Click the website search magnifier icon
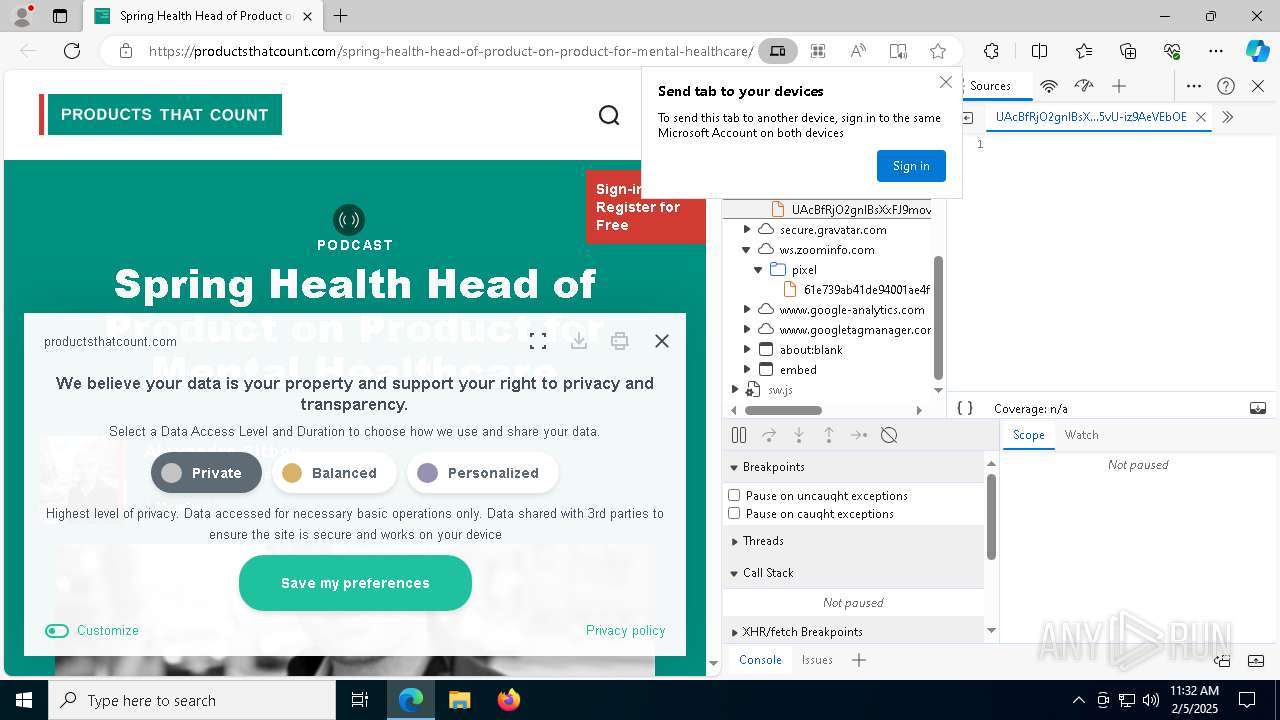The width and height of the screenshot is (1280, 720). click(609, 115)
